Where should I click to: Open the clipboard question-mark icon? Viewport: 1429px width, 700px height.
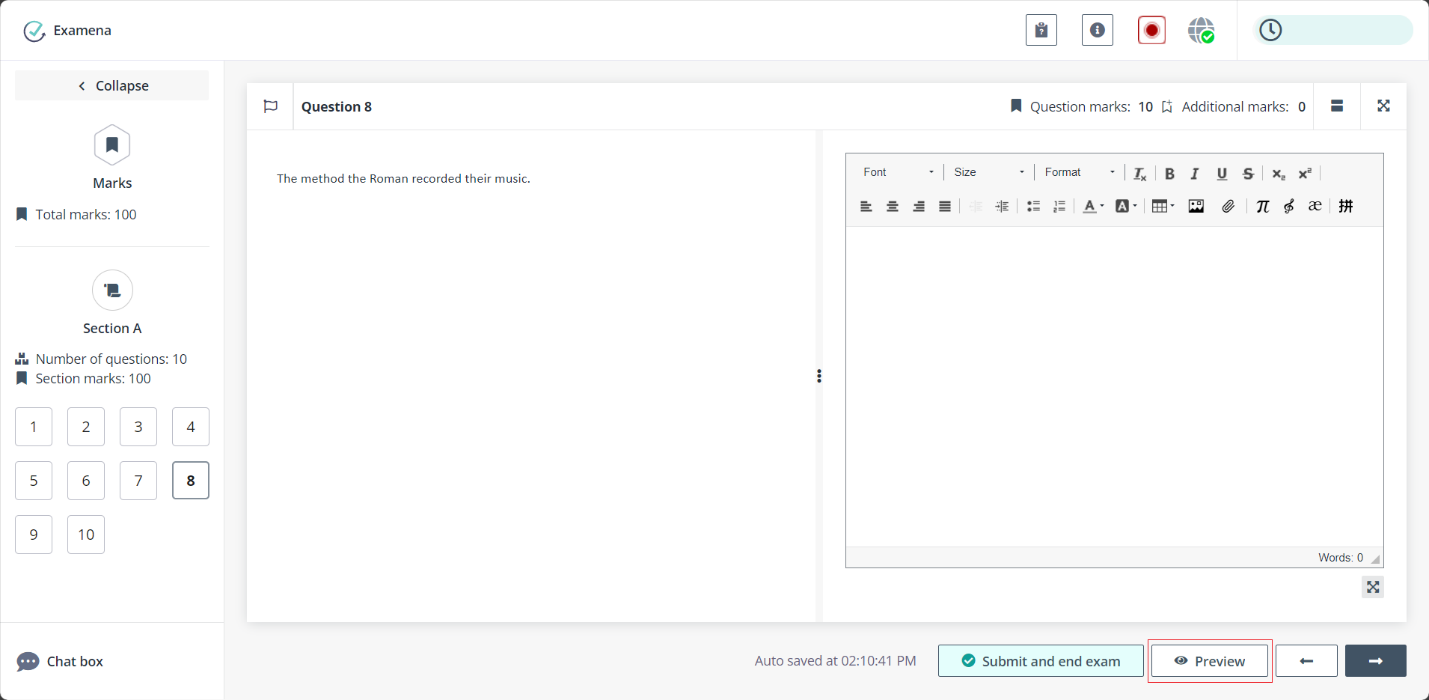point(1041,31)
